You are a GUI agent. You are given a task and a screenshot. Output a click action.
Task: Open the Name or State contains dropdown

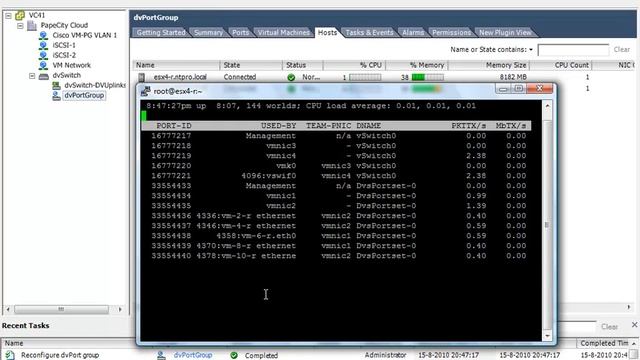[x=531, y=50]
